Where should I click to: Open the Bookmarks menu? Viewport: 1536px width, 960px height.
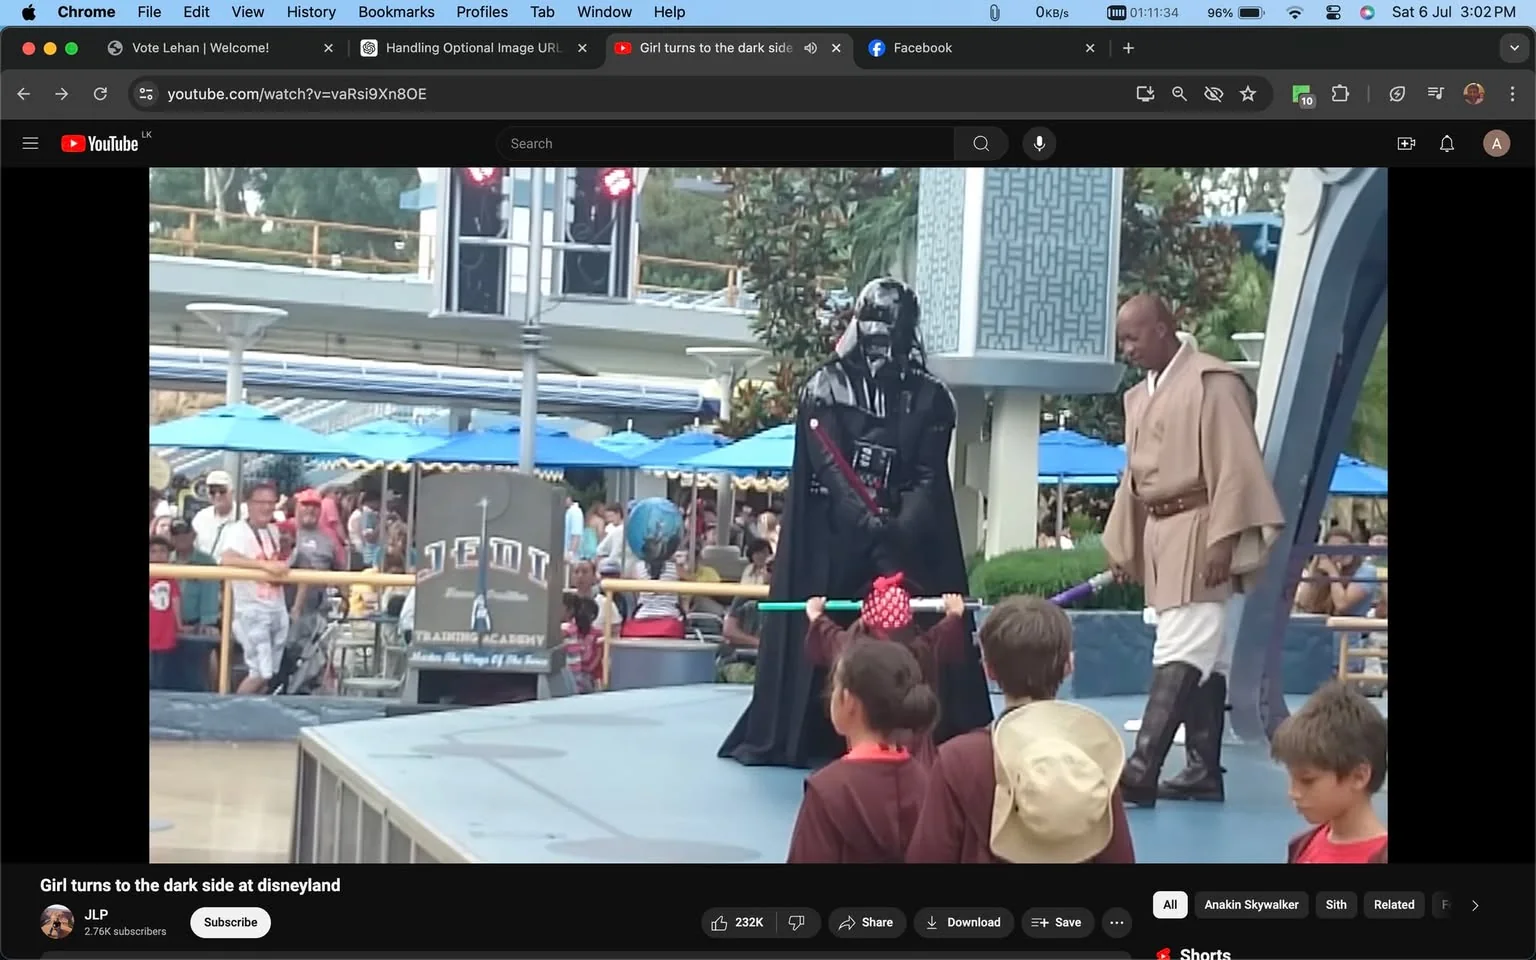[x=396, y=12]
